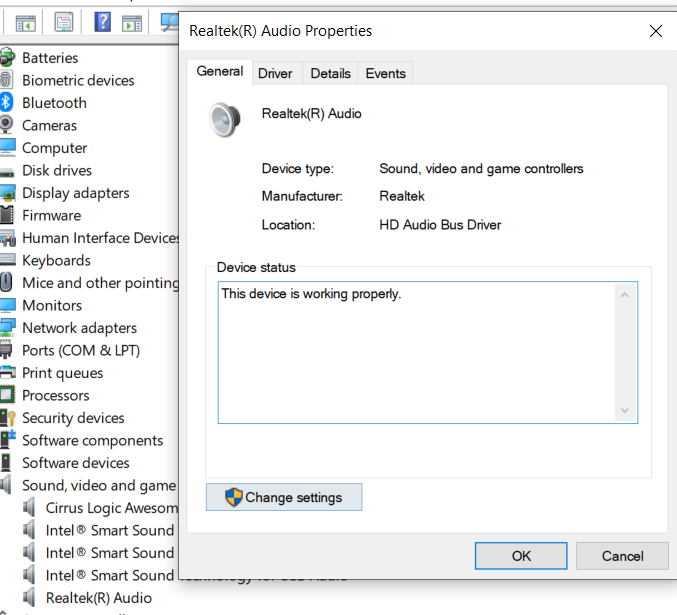677x615 pixels.
Task: Click the Change settings button
Action: click(284, 497)
